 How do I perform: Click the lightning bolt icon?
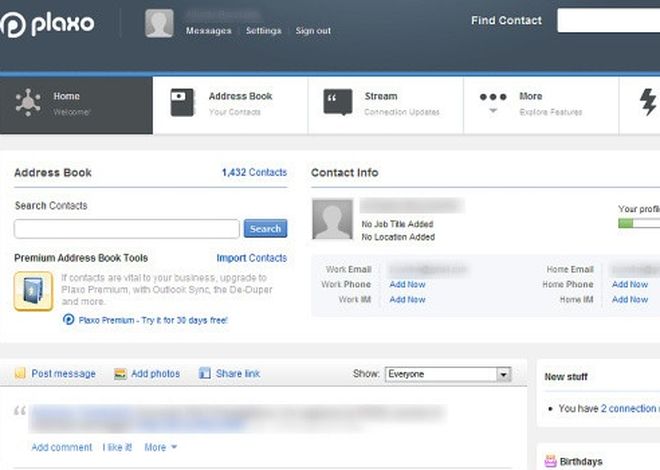coord(648,102)
